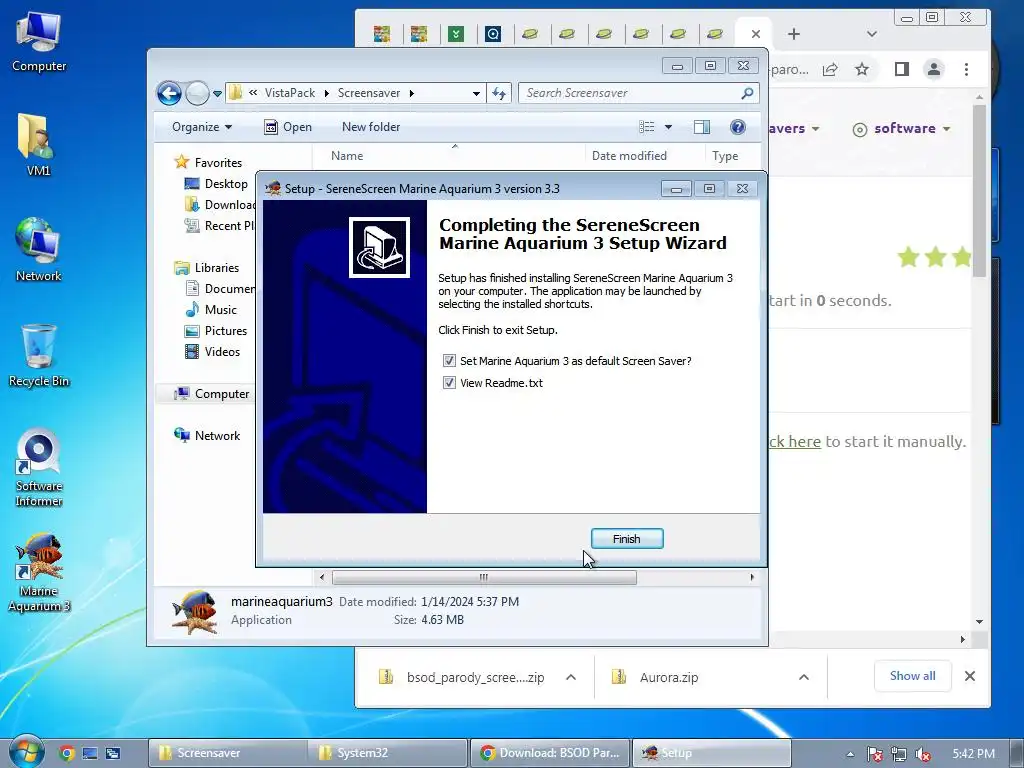Open the Network desktop icon
This screenshot has width=1024, height=768.
click(39, 250)
